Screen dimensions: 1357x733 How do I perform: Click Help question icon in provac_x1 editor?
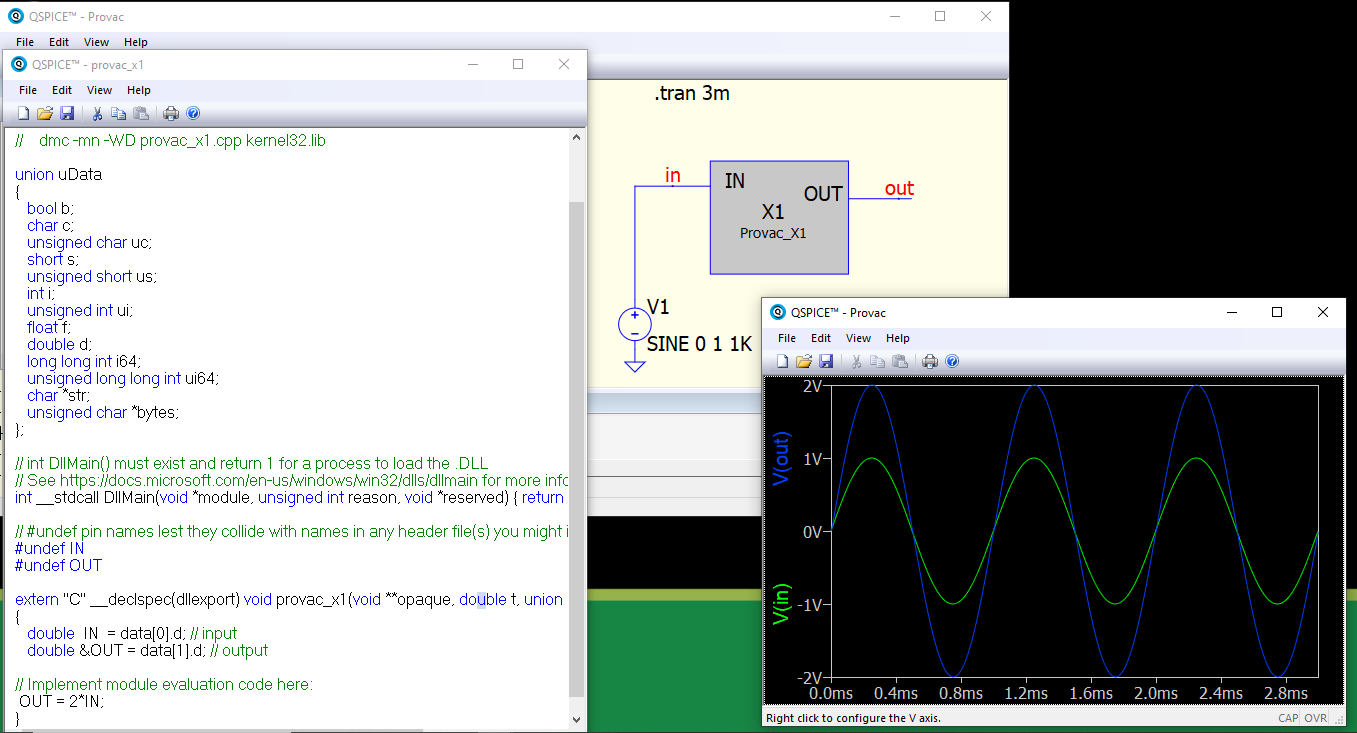coord(193,113)
